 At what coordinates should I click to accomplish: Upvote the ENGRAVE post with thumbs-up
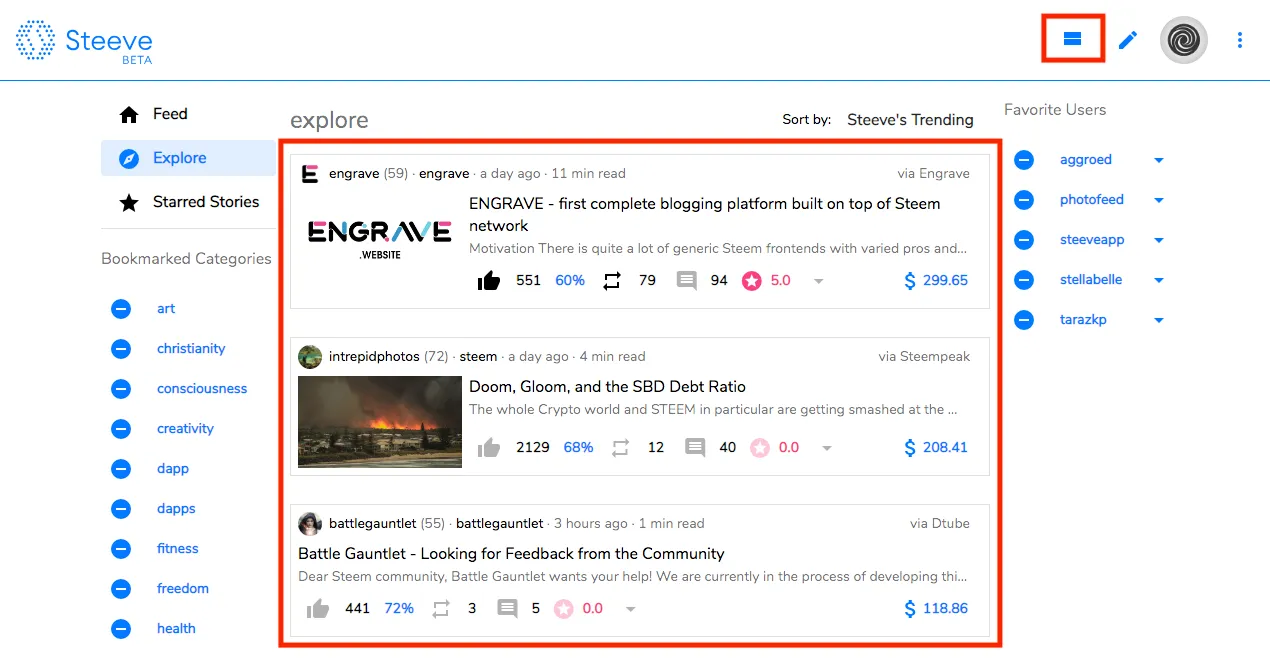[x=489, y=281]
